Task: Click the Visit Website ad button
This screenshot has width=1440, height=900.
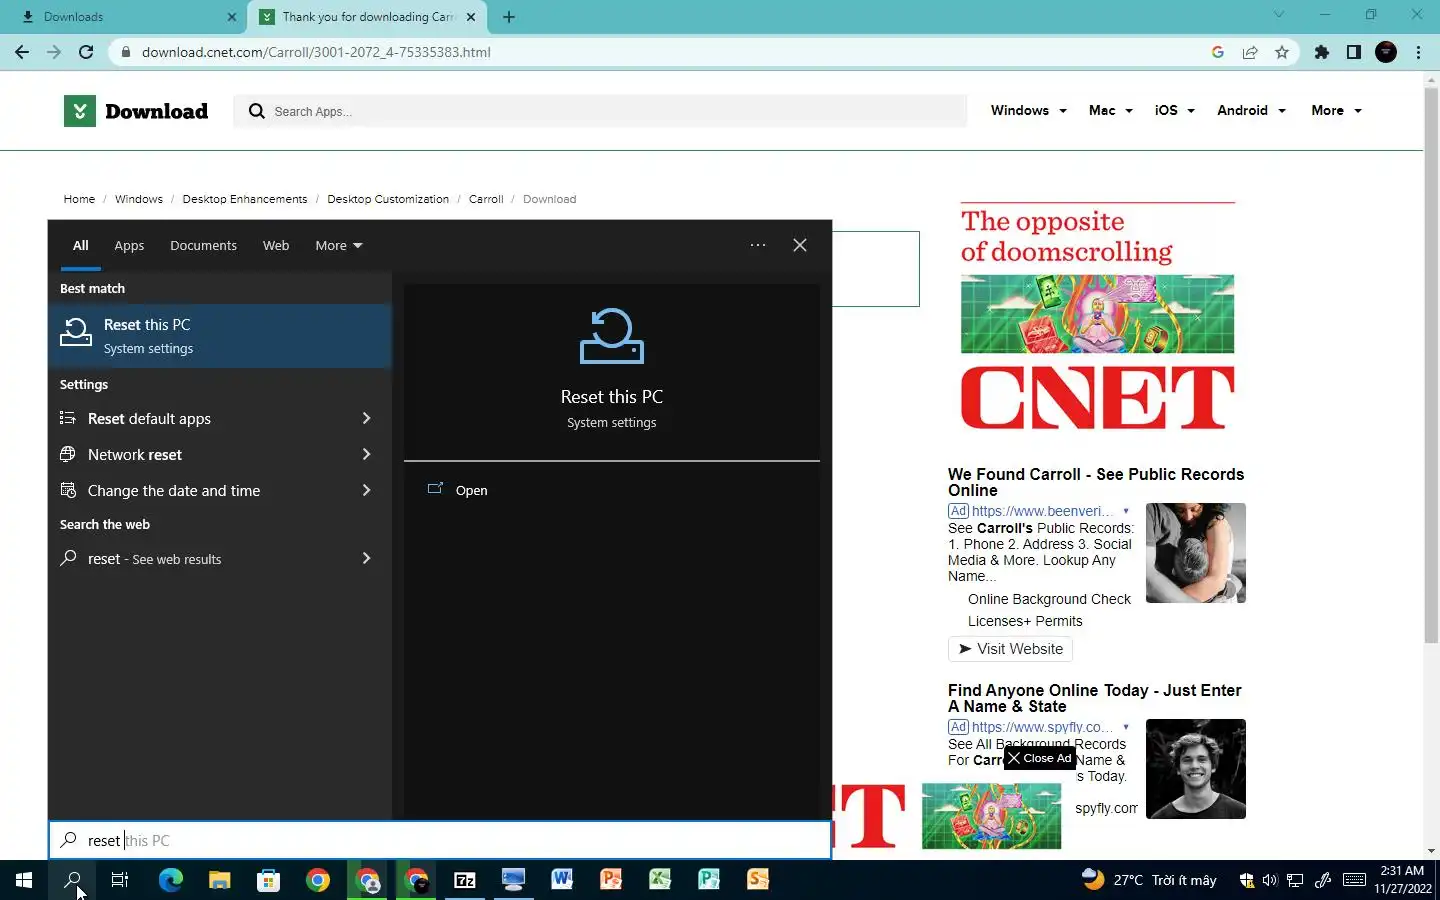Action: pos(1010,649)
